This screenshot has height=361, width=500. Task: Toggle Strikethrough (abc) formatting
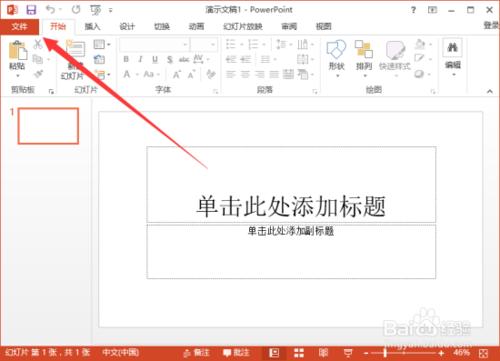click(184, 60)
